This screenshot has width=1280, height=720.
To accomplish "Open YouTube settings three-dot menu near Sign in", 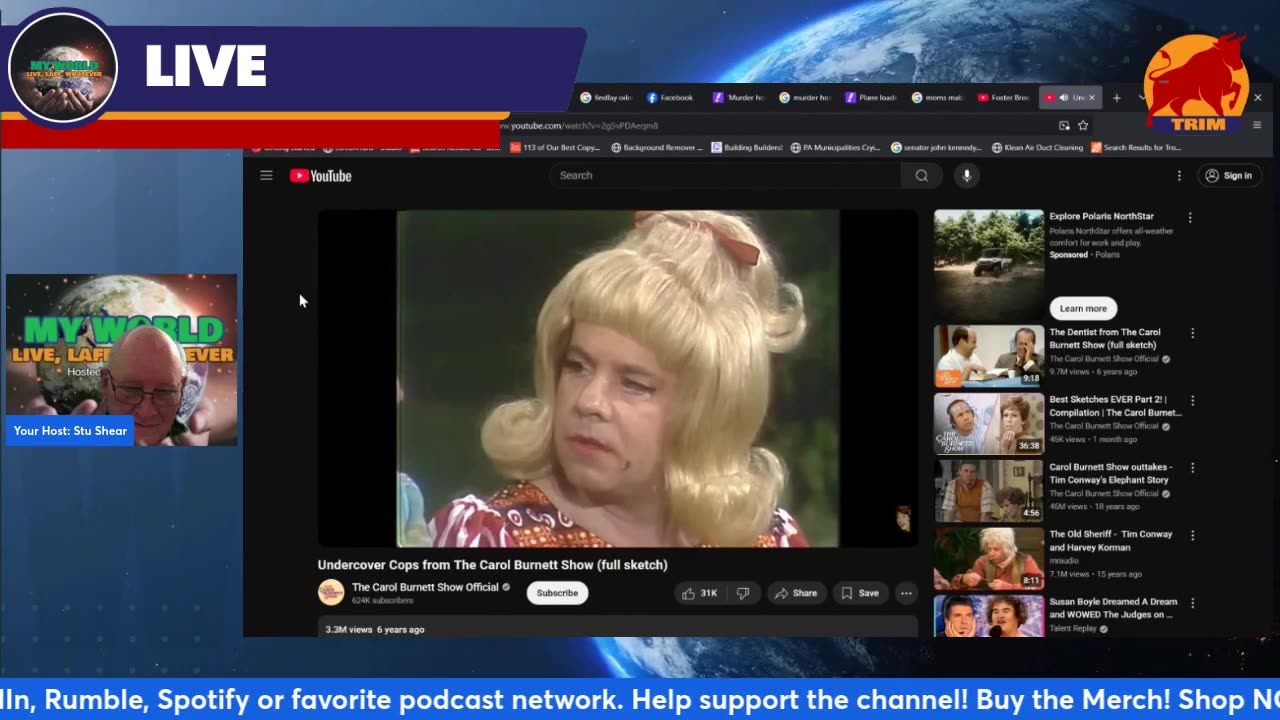I will [1179, 176].
